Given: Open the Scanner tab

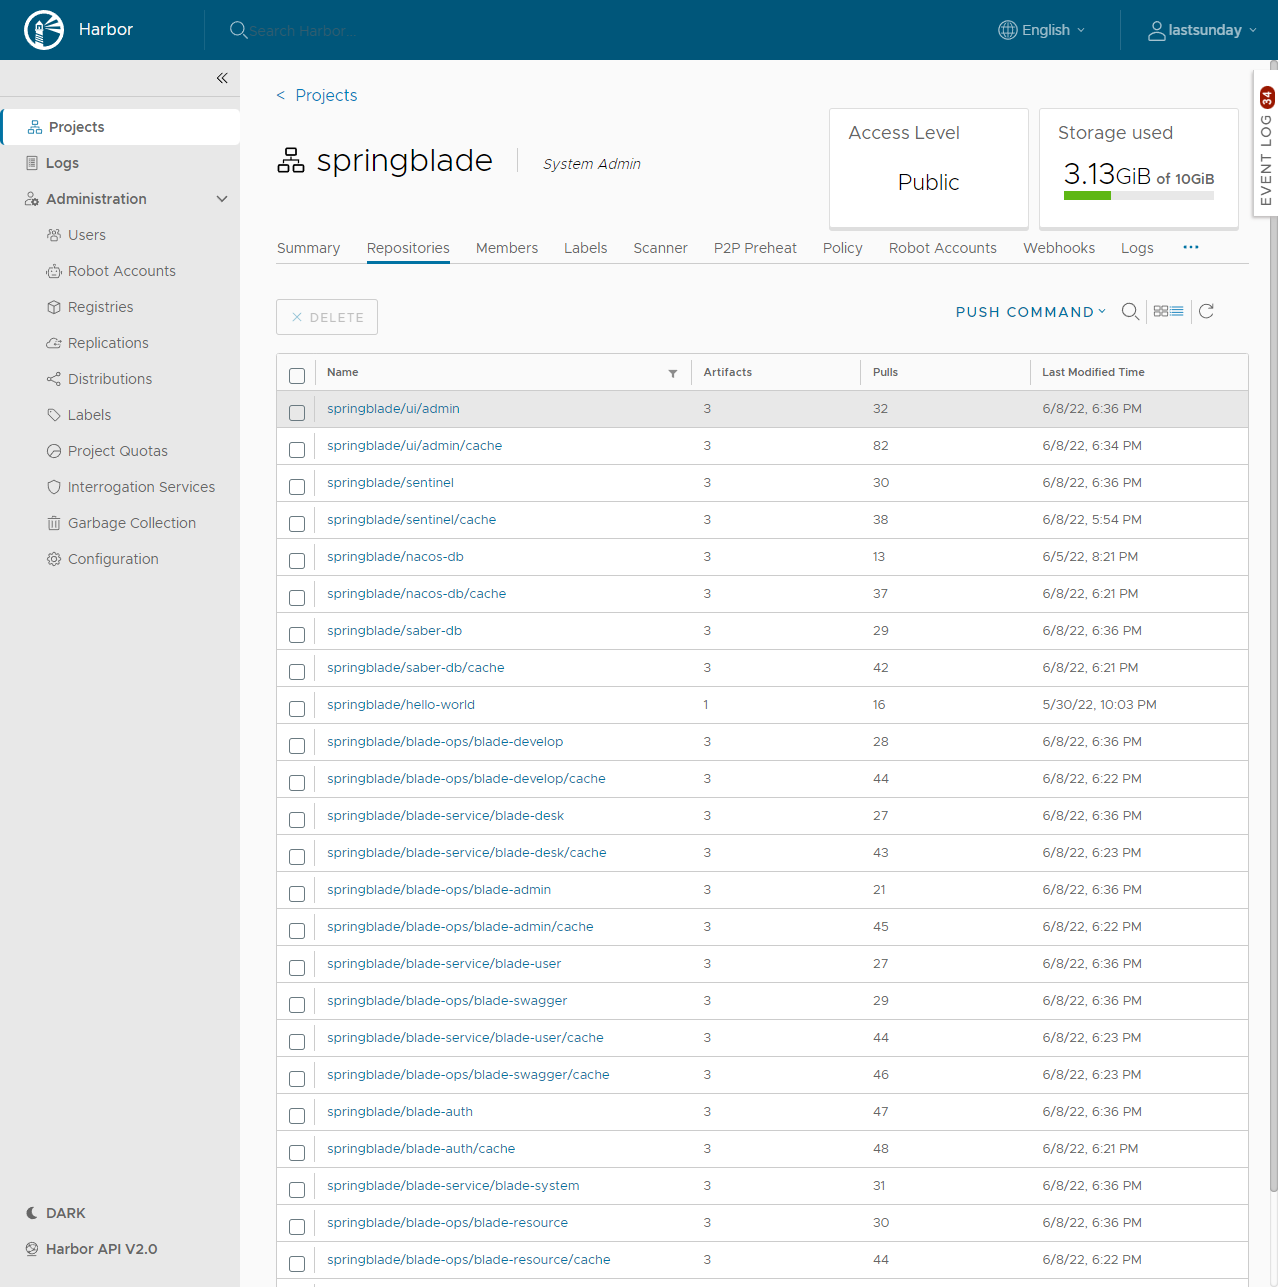Looking at the screenshot, I should click(660, 248).
